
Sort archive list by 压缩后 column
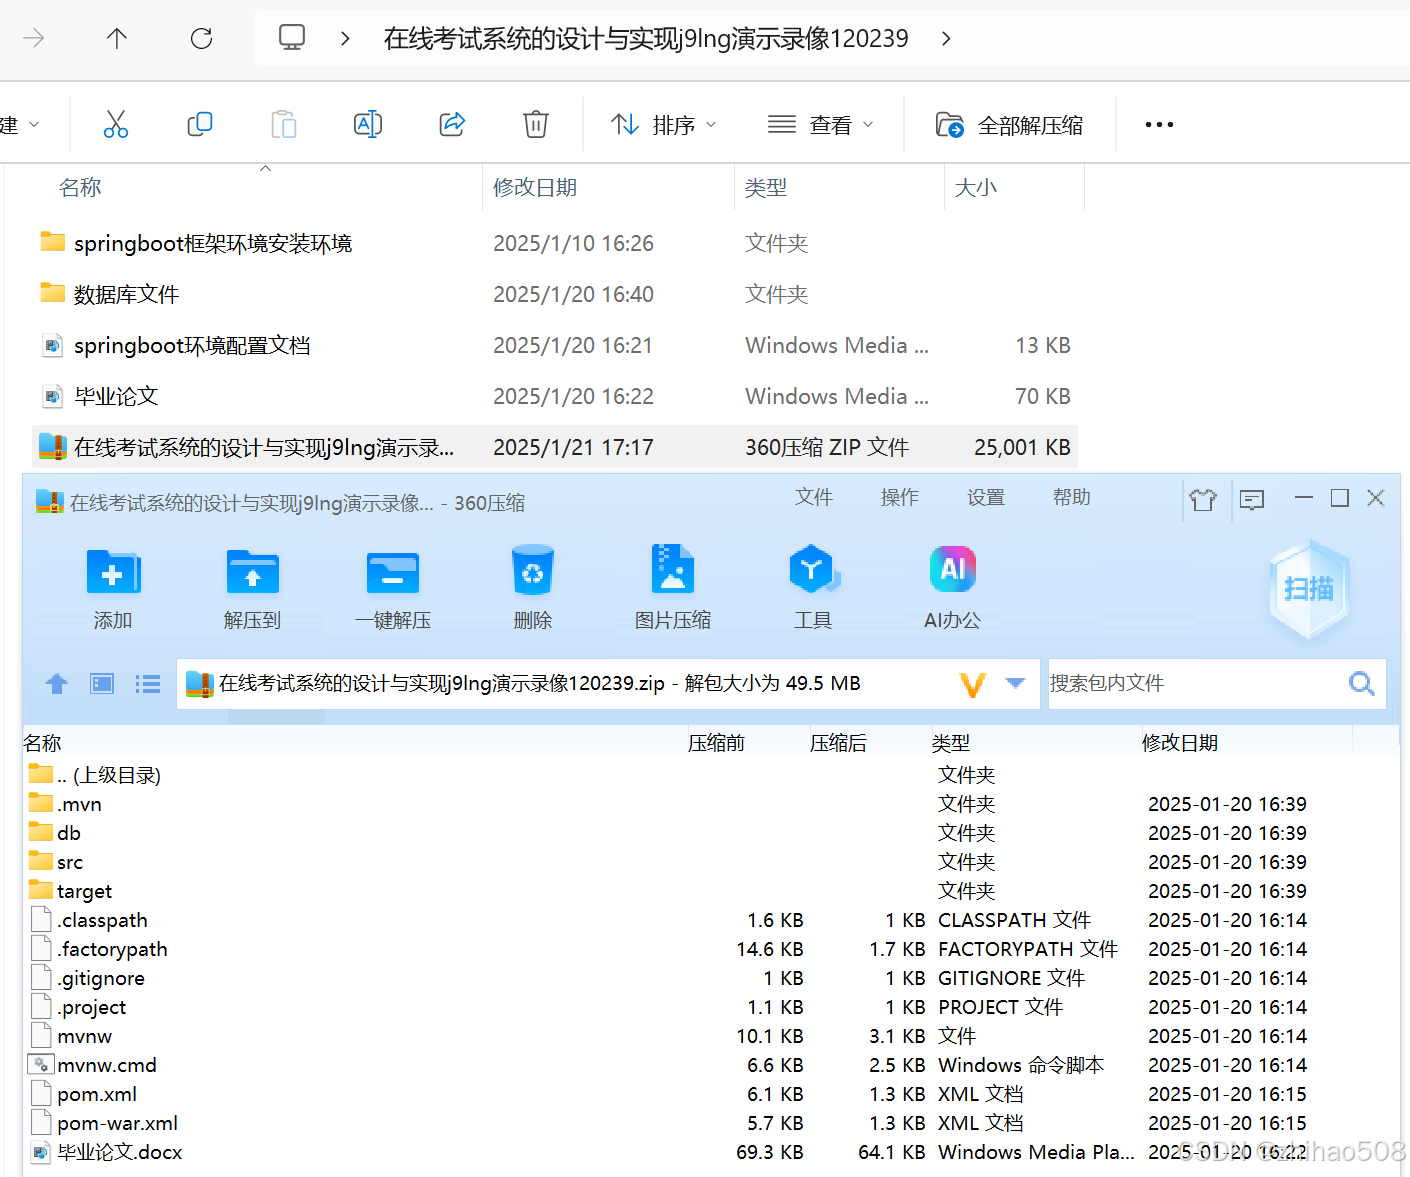click(x=839, y=743)
